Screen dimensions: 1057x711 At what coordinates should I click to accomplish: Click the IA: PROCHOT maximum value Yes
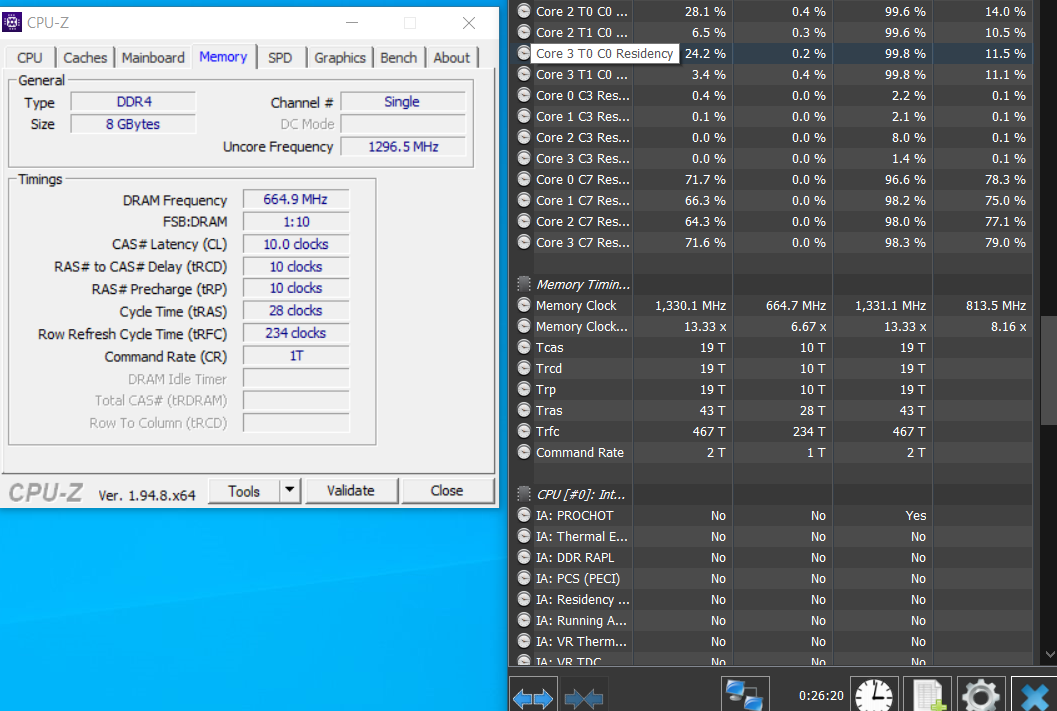915,516
